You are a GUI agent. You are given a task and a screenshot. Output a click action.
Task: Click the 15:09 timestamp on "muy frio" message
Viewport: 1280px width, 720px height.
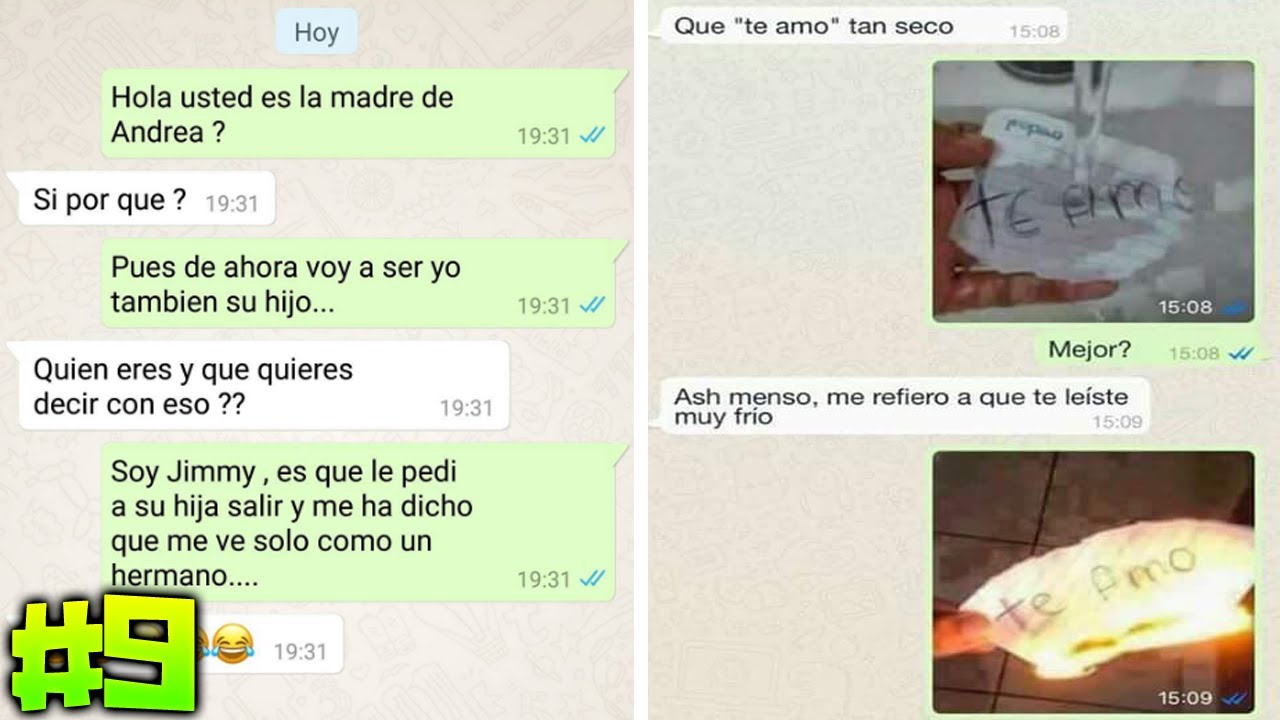click(x=1117, y=422)
